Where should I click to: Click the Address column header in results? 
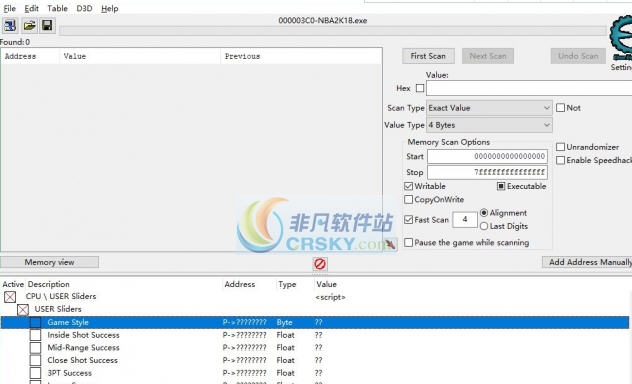click(20, 56)
